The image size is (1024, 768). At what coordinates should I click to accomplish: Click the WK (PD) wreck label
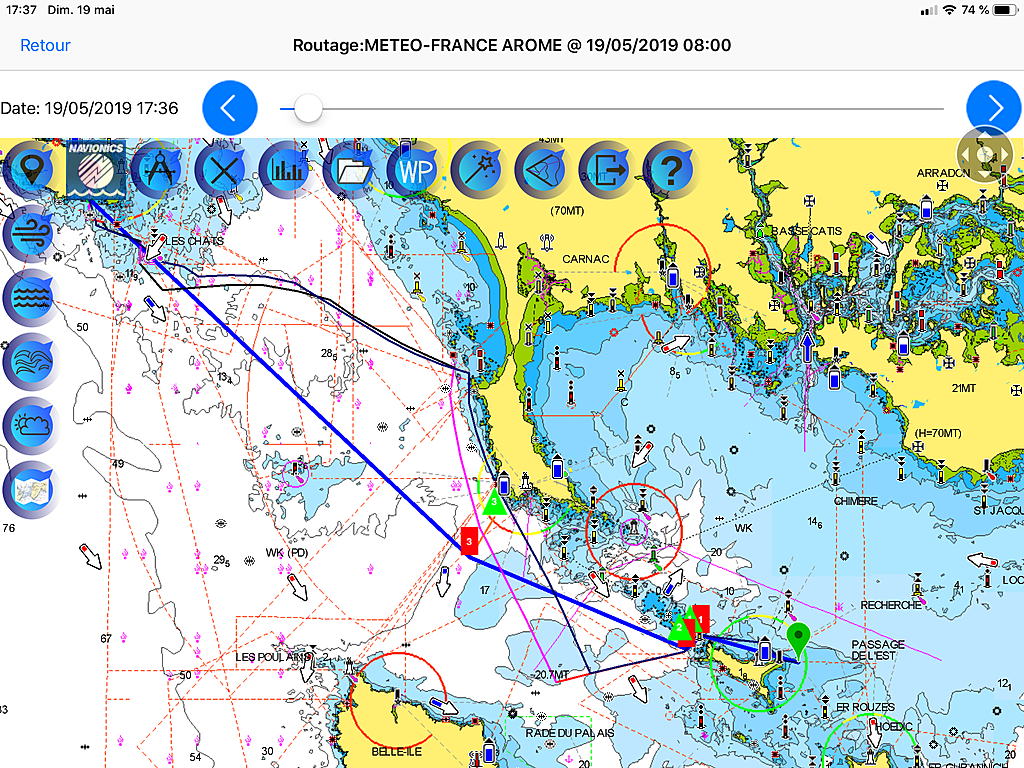click(287, 552)
